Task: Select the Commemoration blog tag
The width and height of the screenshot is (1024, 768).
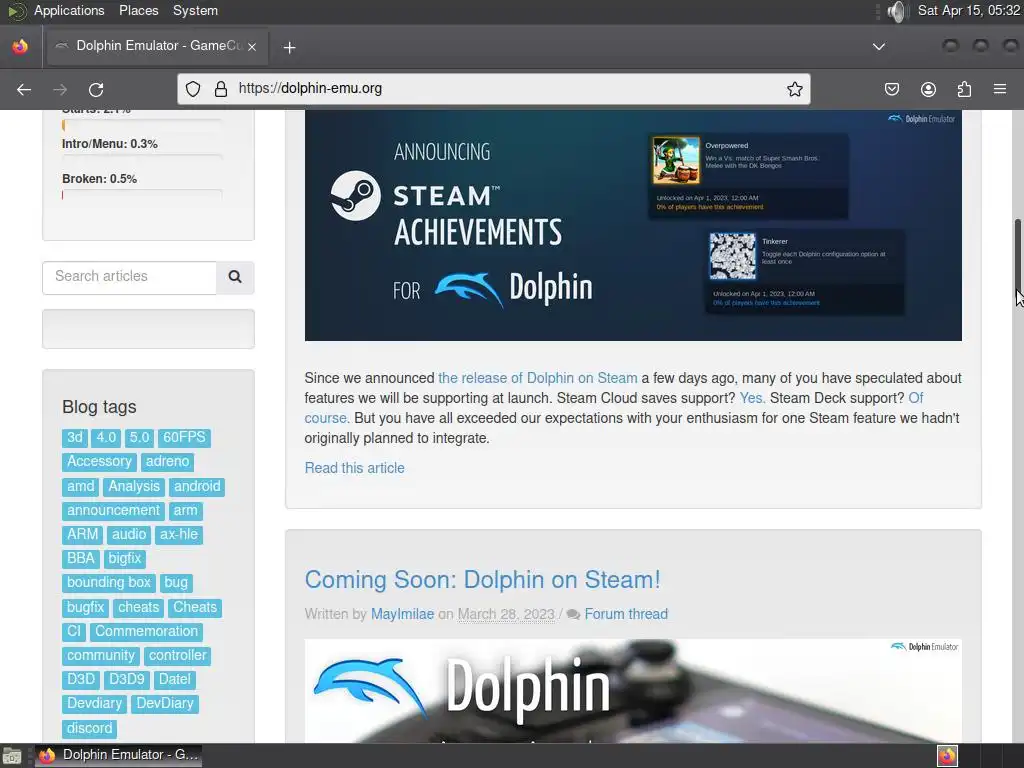Action: (x=146, y=632)
